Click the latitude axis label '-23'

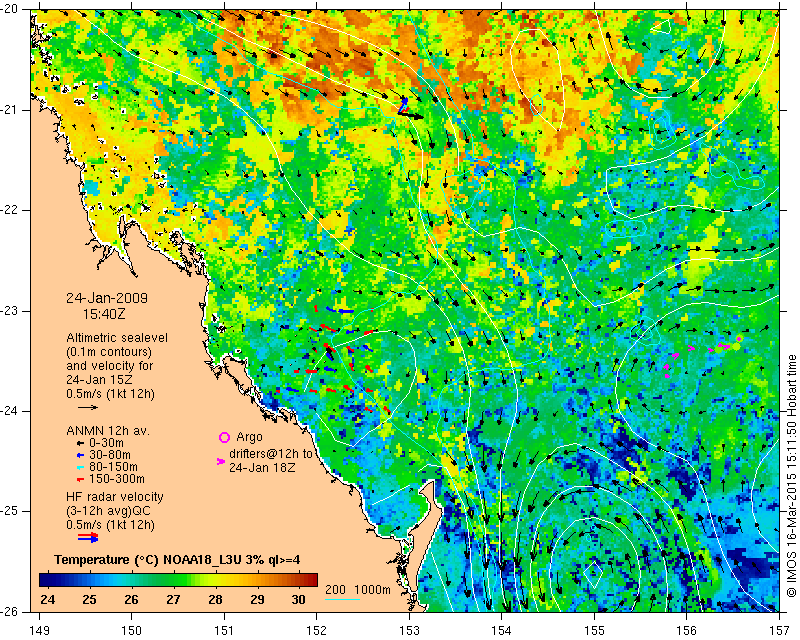coord(9,311)
